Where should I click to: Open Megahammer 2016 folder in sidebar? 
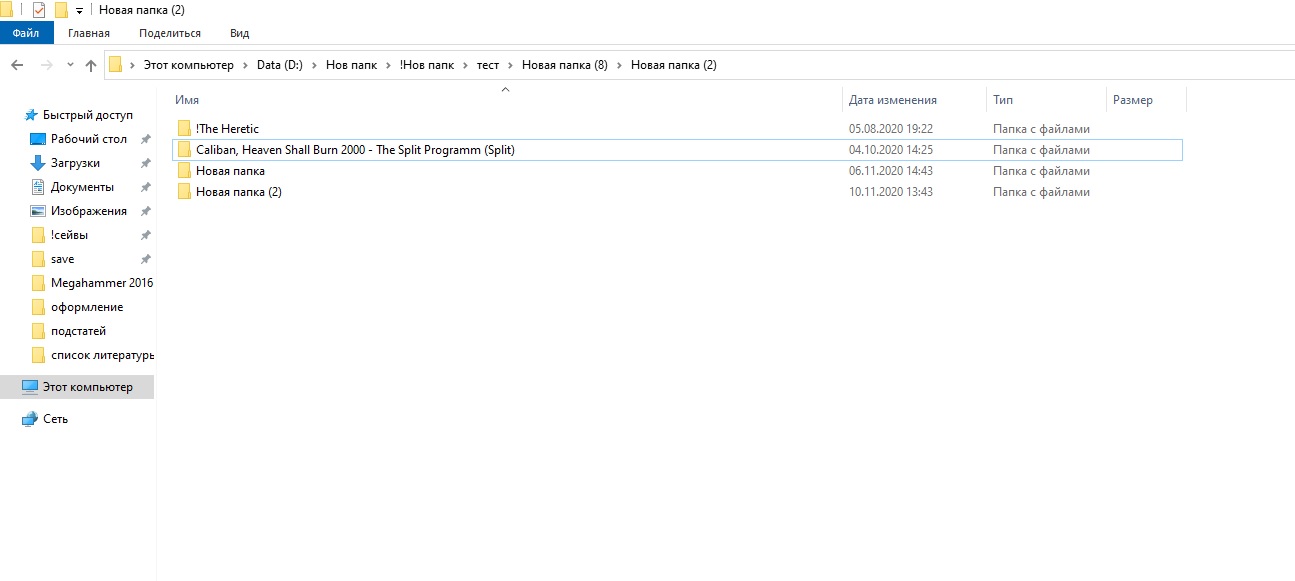click(102, 283)
